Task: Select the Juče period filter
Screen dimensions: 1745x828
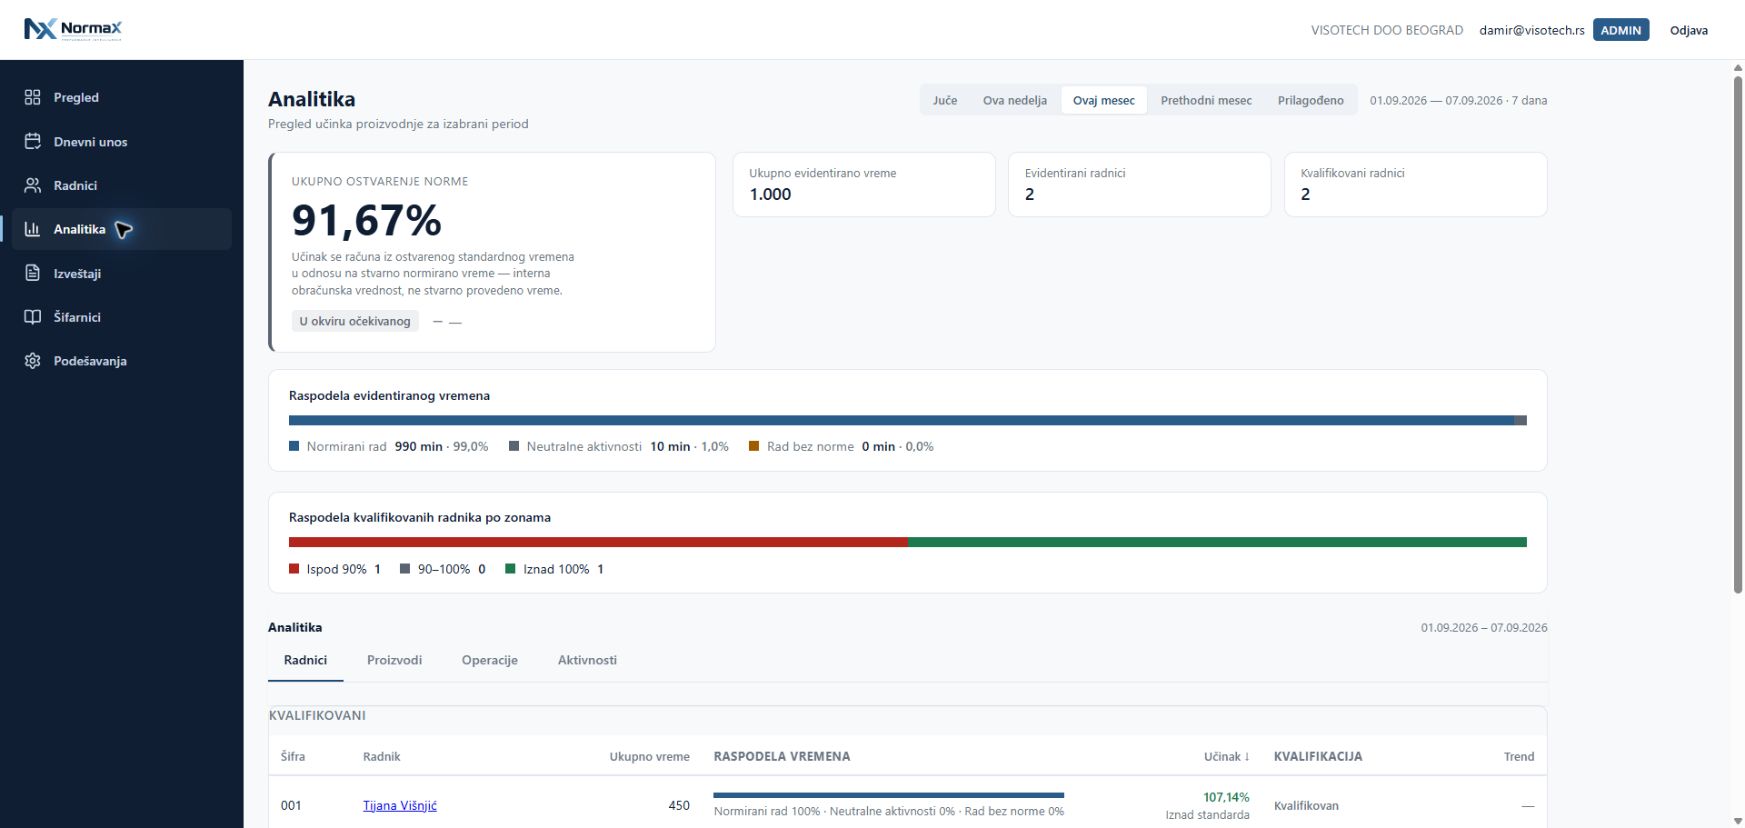Action: pyautogui.click(x=945, y=100)
